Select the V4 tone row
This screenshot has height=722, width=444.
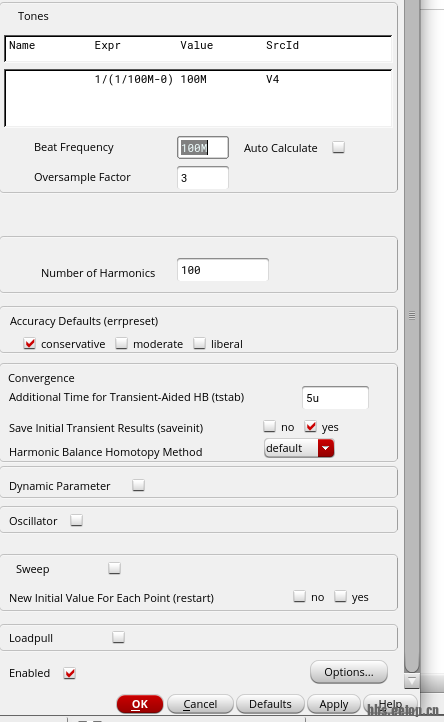coord(198,79)
